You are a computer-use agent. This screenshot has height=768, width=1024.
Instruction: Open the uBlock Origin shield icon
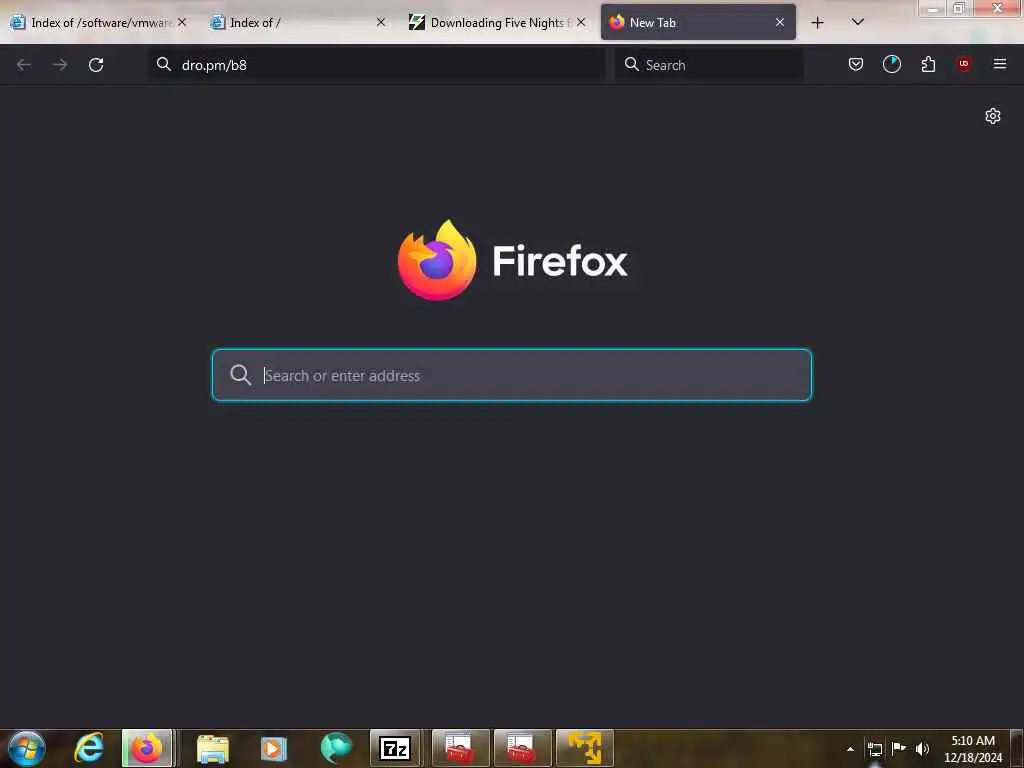click(964, 63)
